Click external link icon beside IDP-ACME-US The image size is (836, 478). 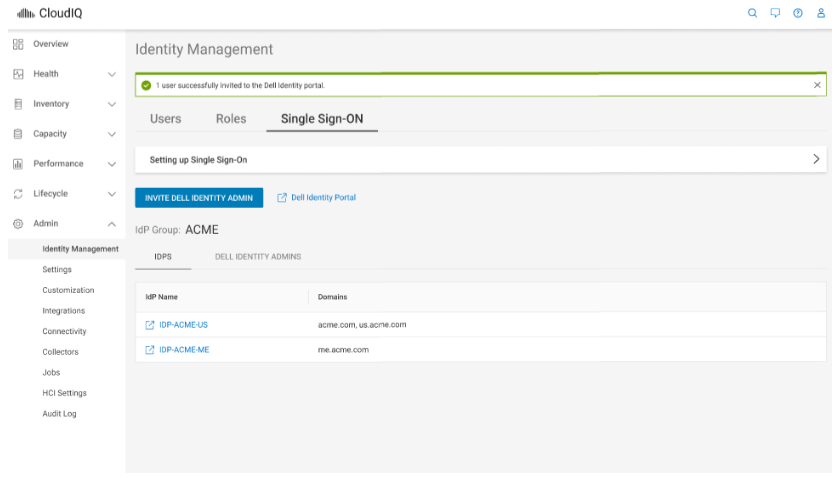pos(150,325)
